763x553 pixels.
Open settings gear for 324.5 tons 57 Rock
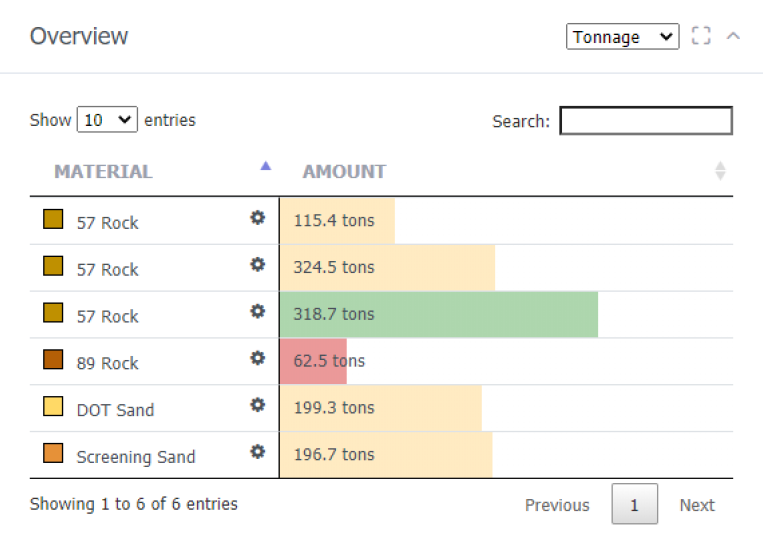pyautogui.click(x=257, y=264)
